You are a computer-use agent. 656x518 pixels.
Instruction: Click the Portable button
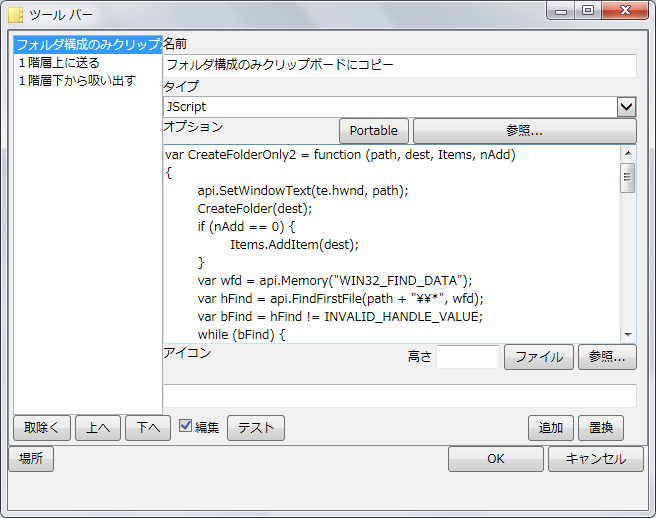tap(374, 131)
